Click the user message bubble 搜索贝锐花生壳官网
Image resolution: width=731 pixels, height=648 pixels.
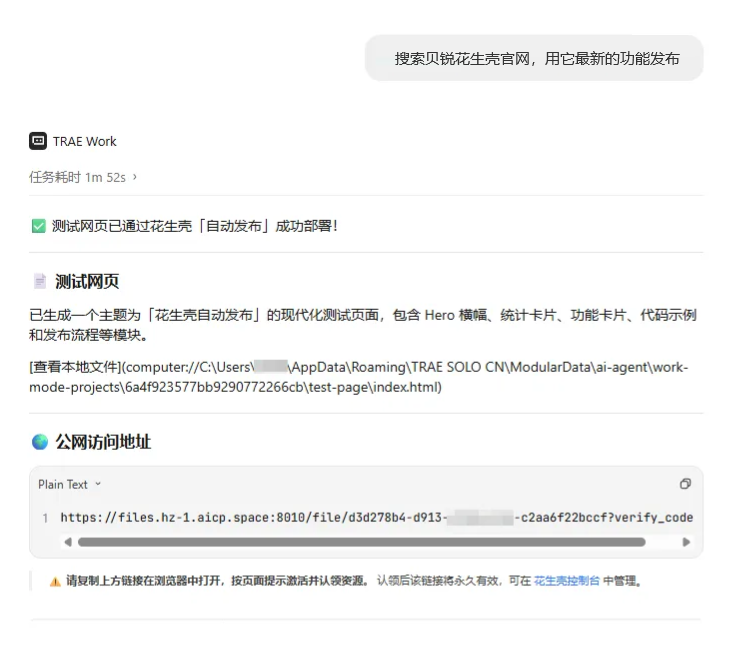tap(534, 58)
